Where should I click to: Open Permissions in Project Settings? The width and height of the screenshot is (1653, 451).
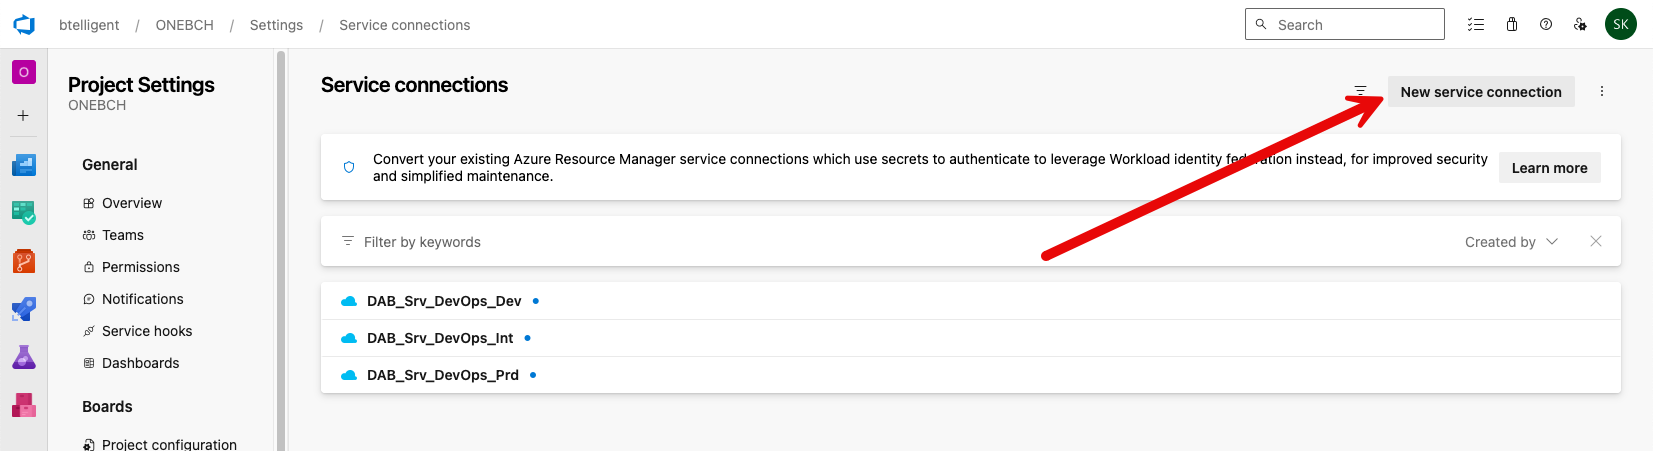tap(140, 267)
